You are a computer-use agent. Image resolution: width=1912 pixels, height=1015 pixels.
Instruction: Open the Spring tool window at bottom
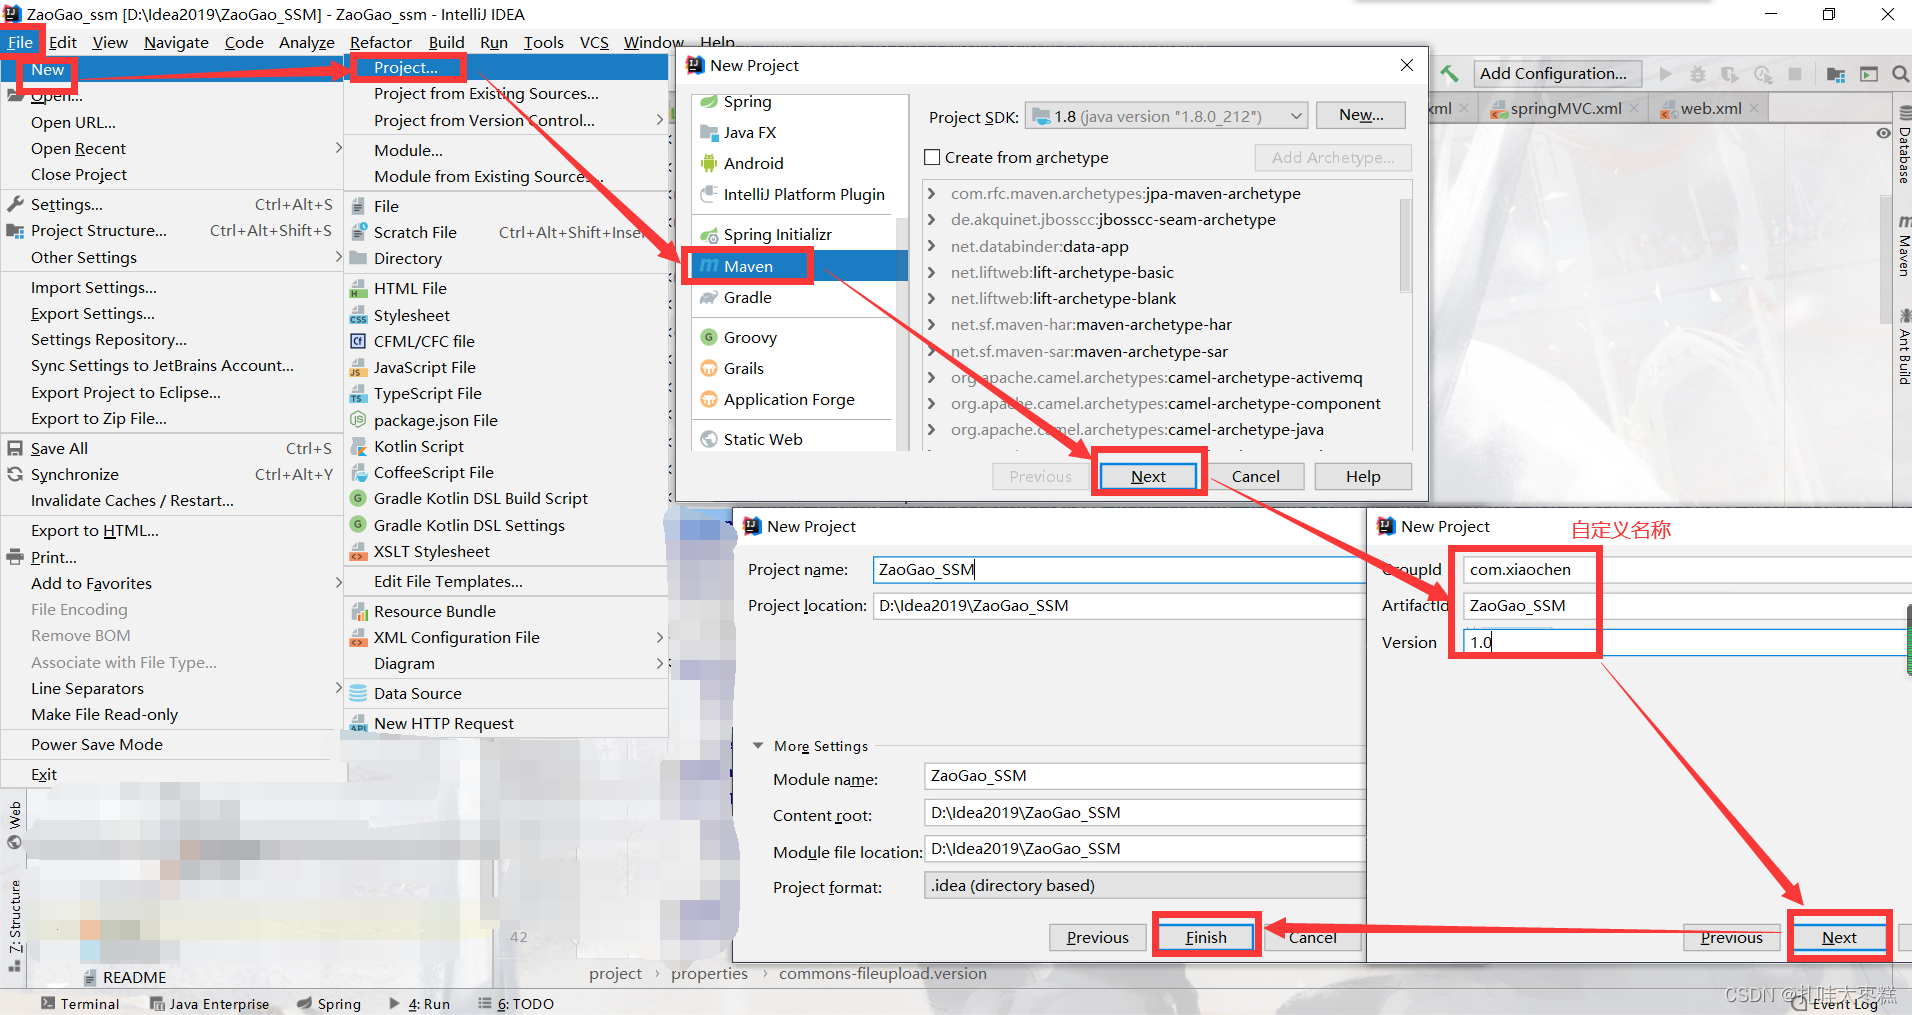tap(329, 1004)
